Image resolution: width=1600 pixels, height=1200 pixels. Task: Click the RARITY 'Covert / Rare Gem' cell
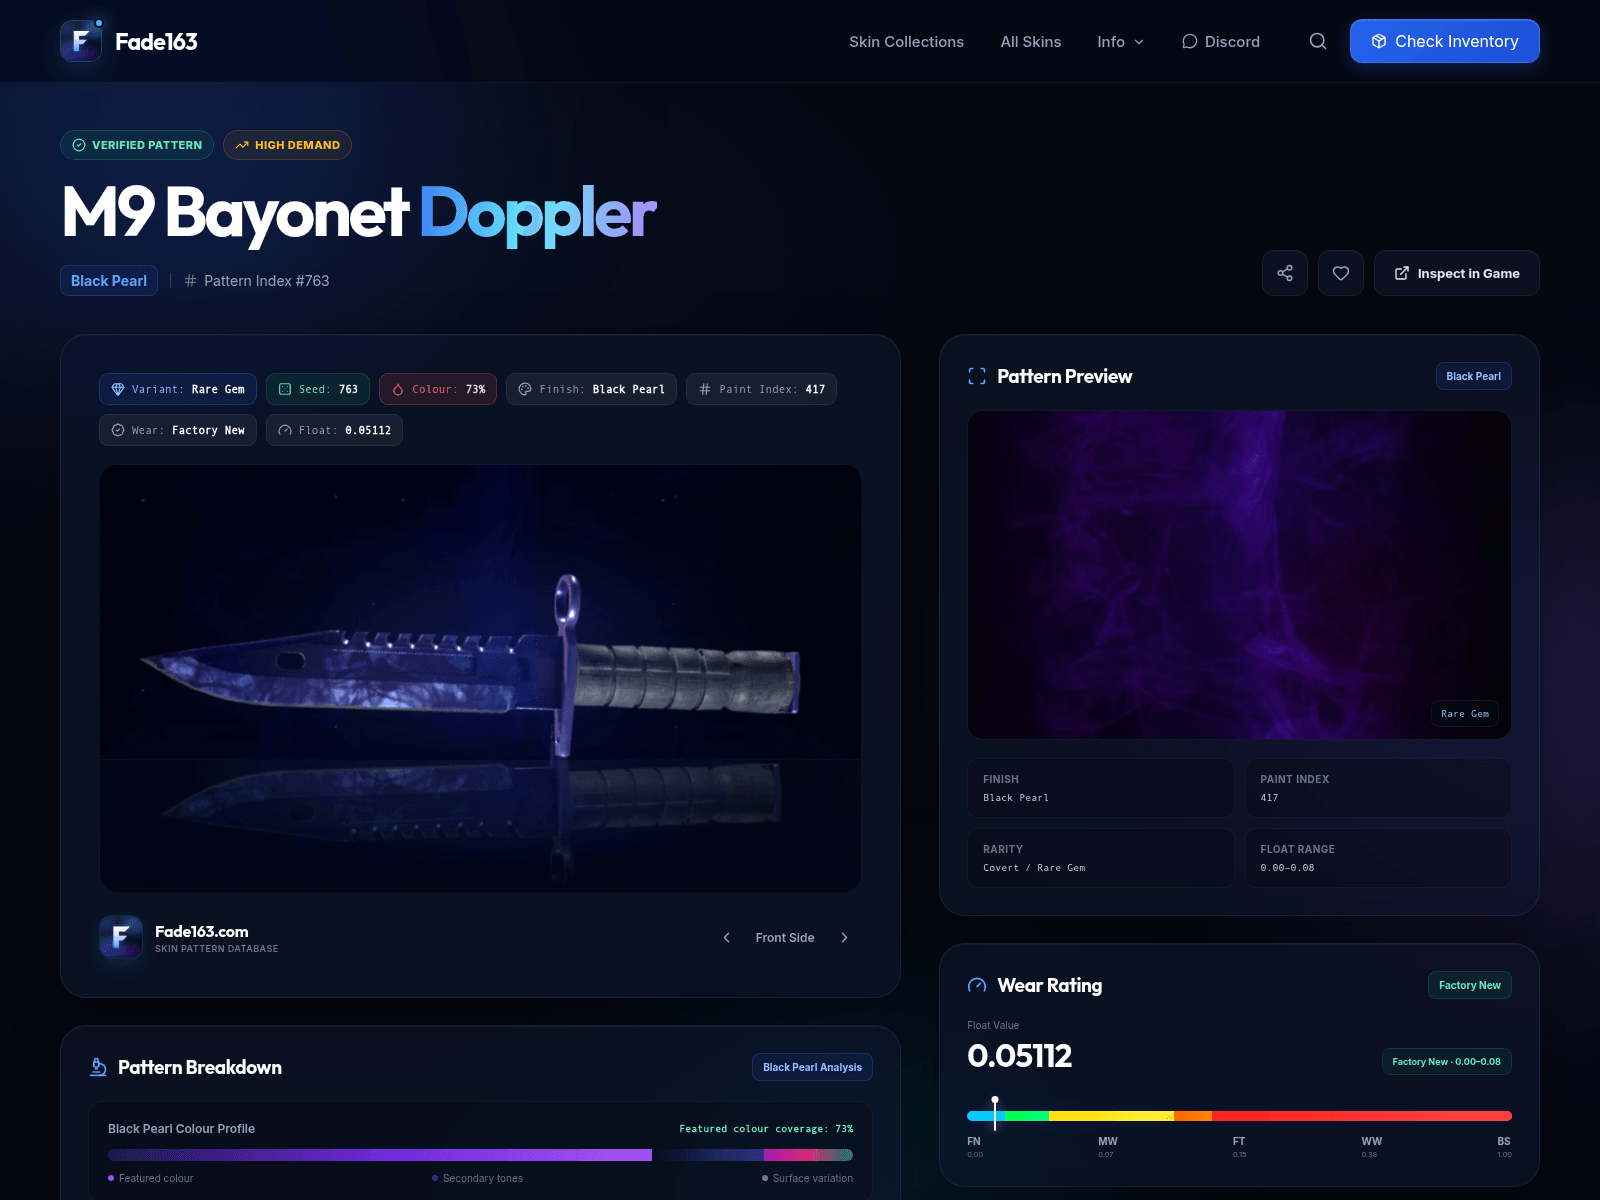pyautogui.click(x=1100, y=858)
